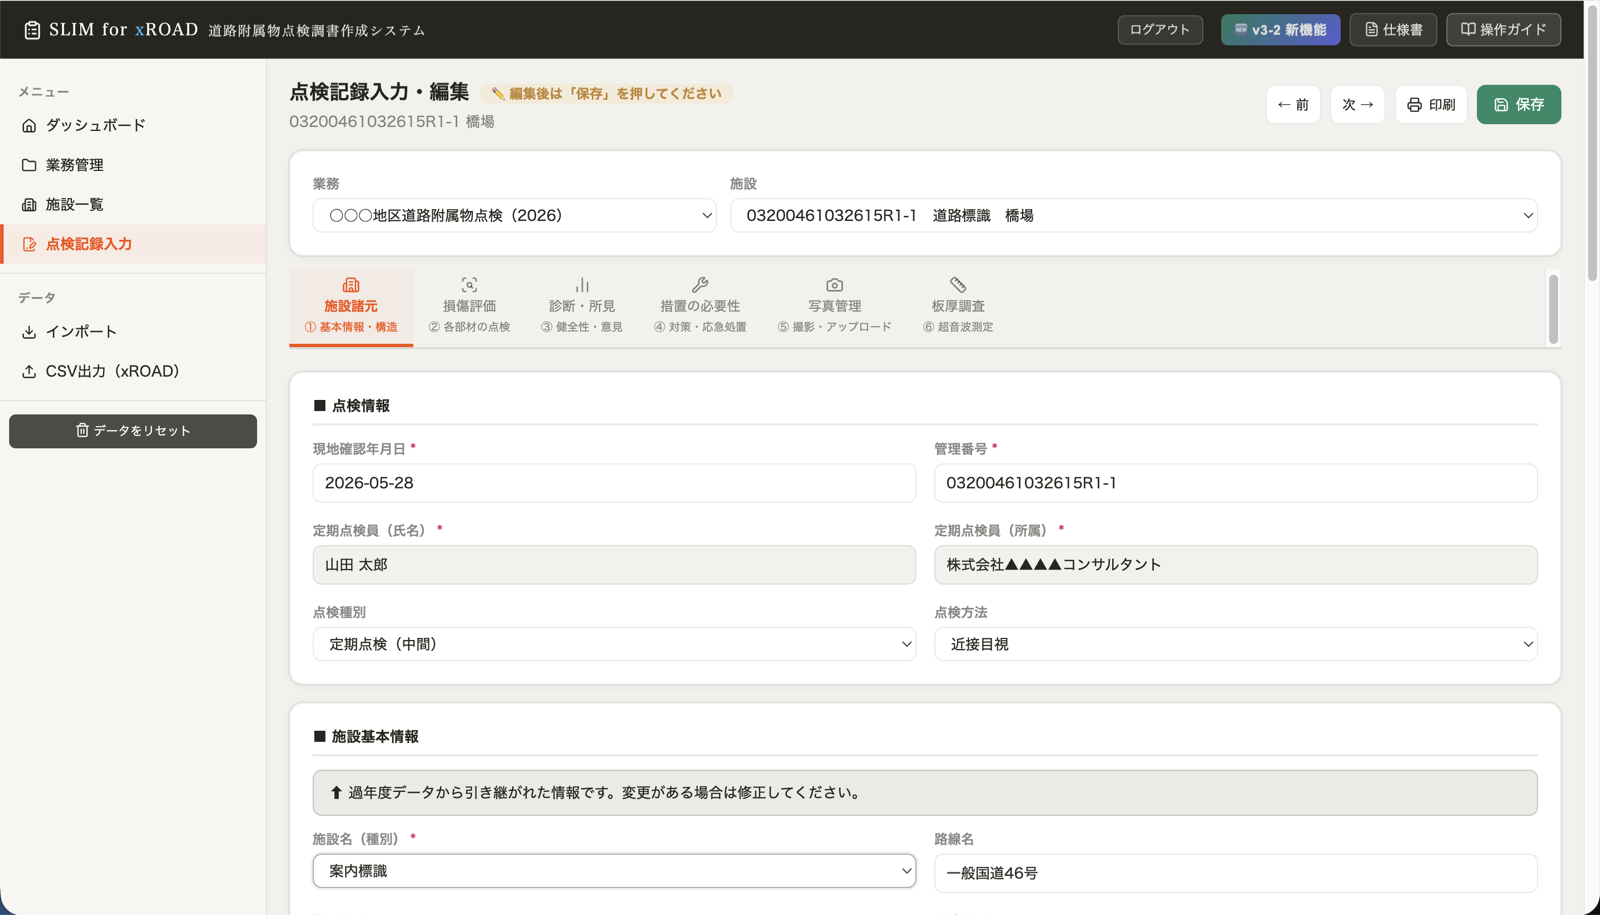Screen dimensions: 1600x915
Task: Click the trash icon in データをリセット
Action: click(82, 430)
